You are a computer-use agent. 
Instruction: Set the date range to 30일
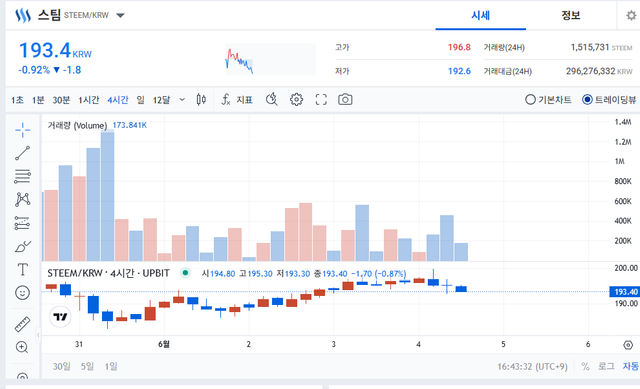click(62, 367)
